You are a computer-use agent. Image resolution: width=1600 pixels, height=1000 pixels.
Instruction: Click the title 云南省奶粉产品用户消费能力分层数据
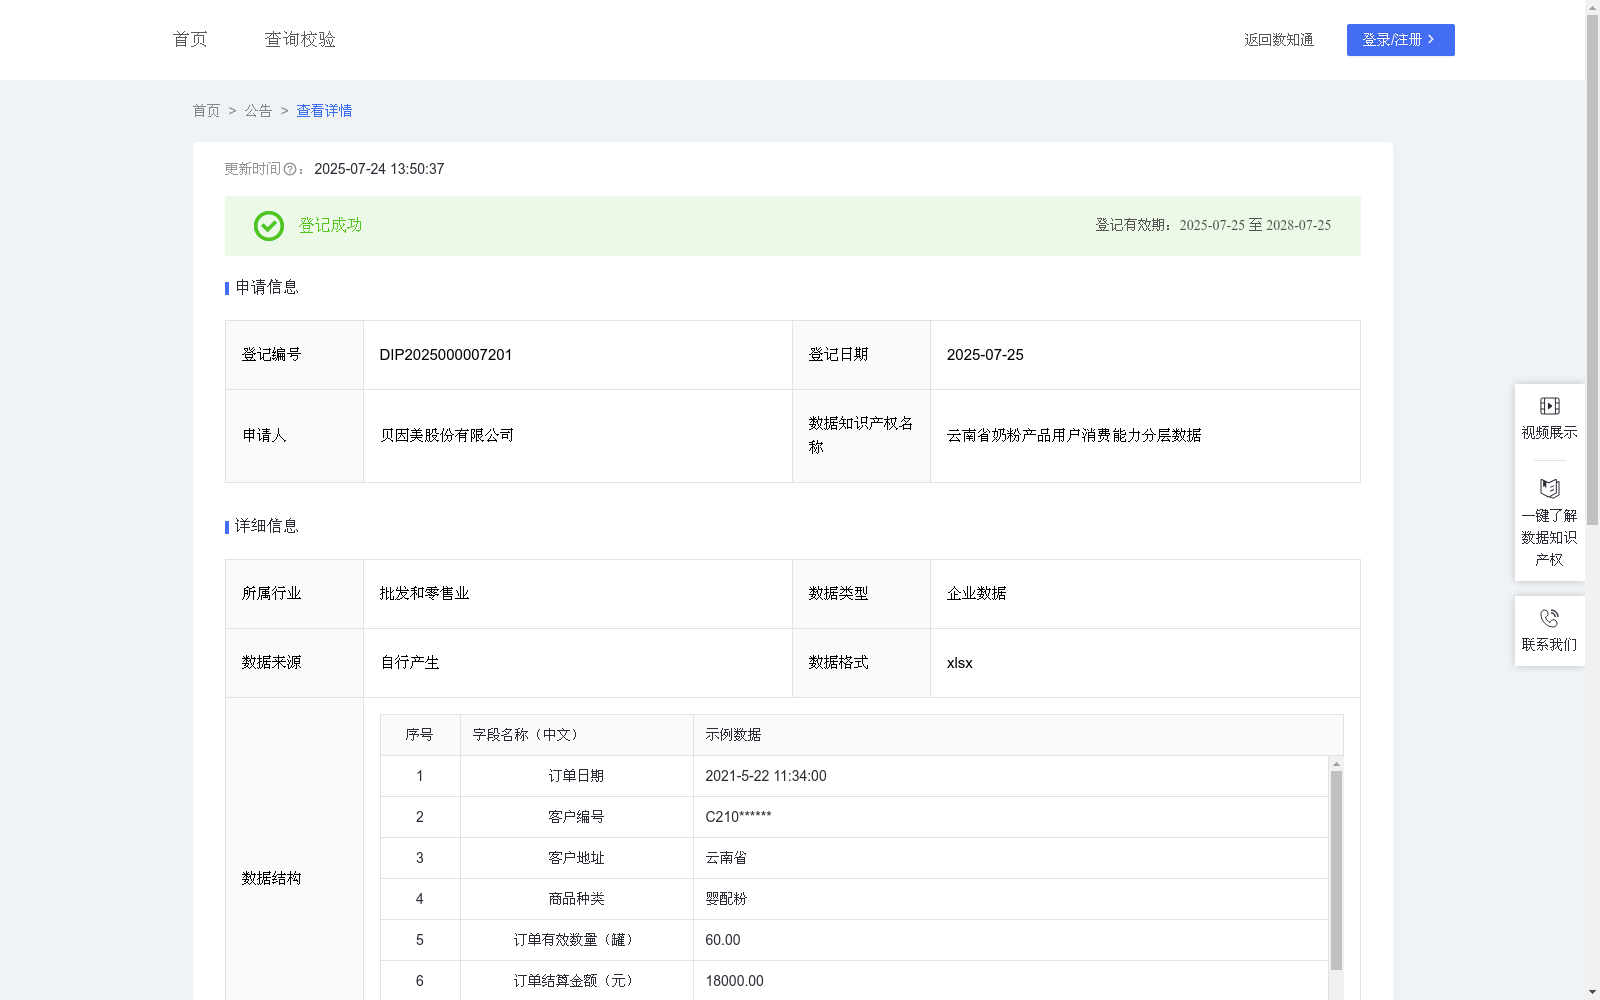point(1074,435)
